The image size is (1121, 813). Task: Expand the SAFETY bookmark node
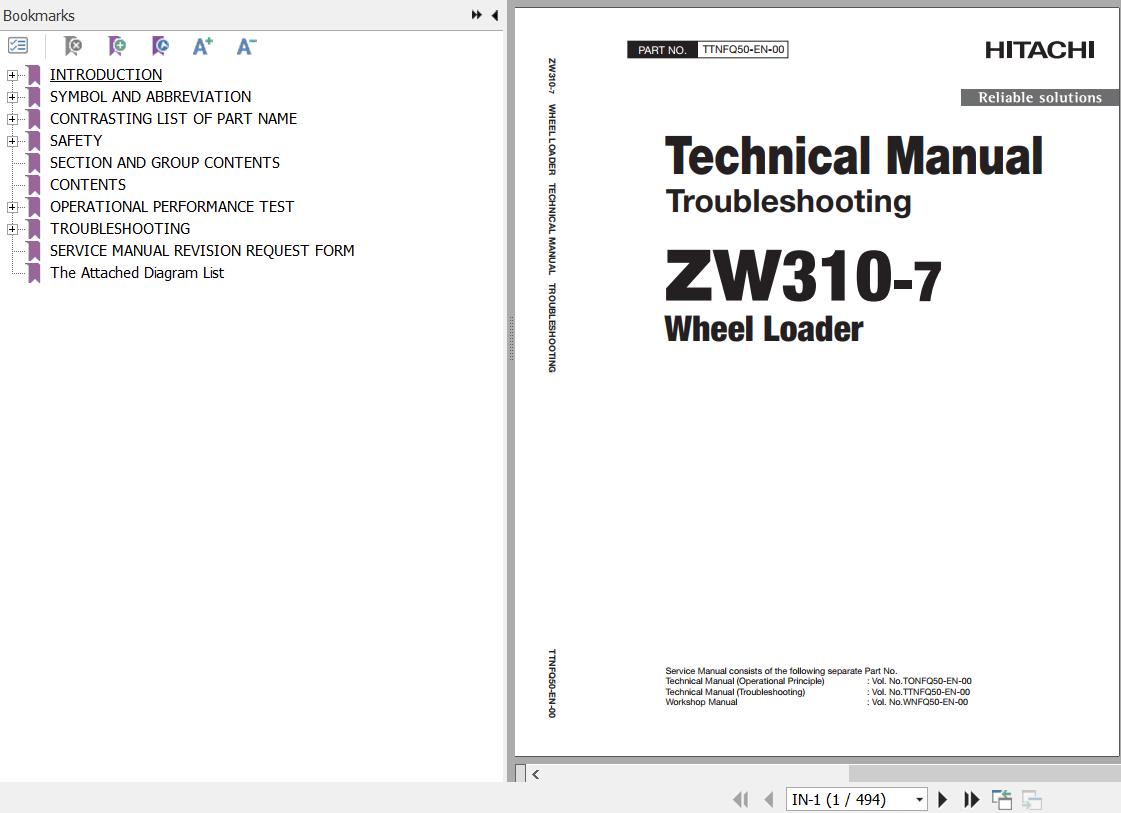tap(12, 142)
